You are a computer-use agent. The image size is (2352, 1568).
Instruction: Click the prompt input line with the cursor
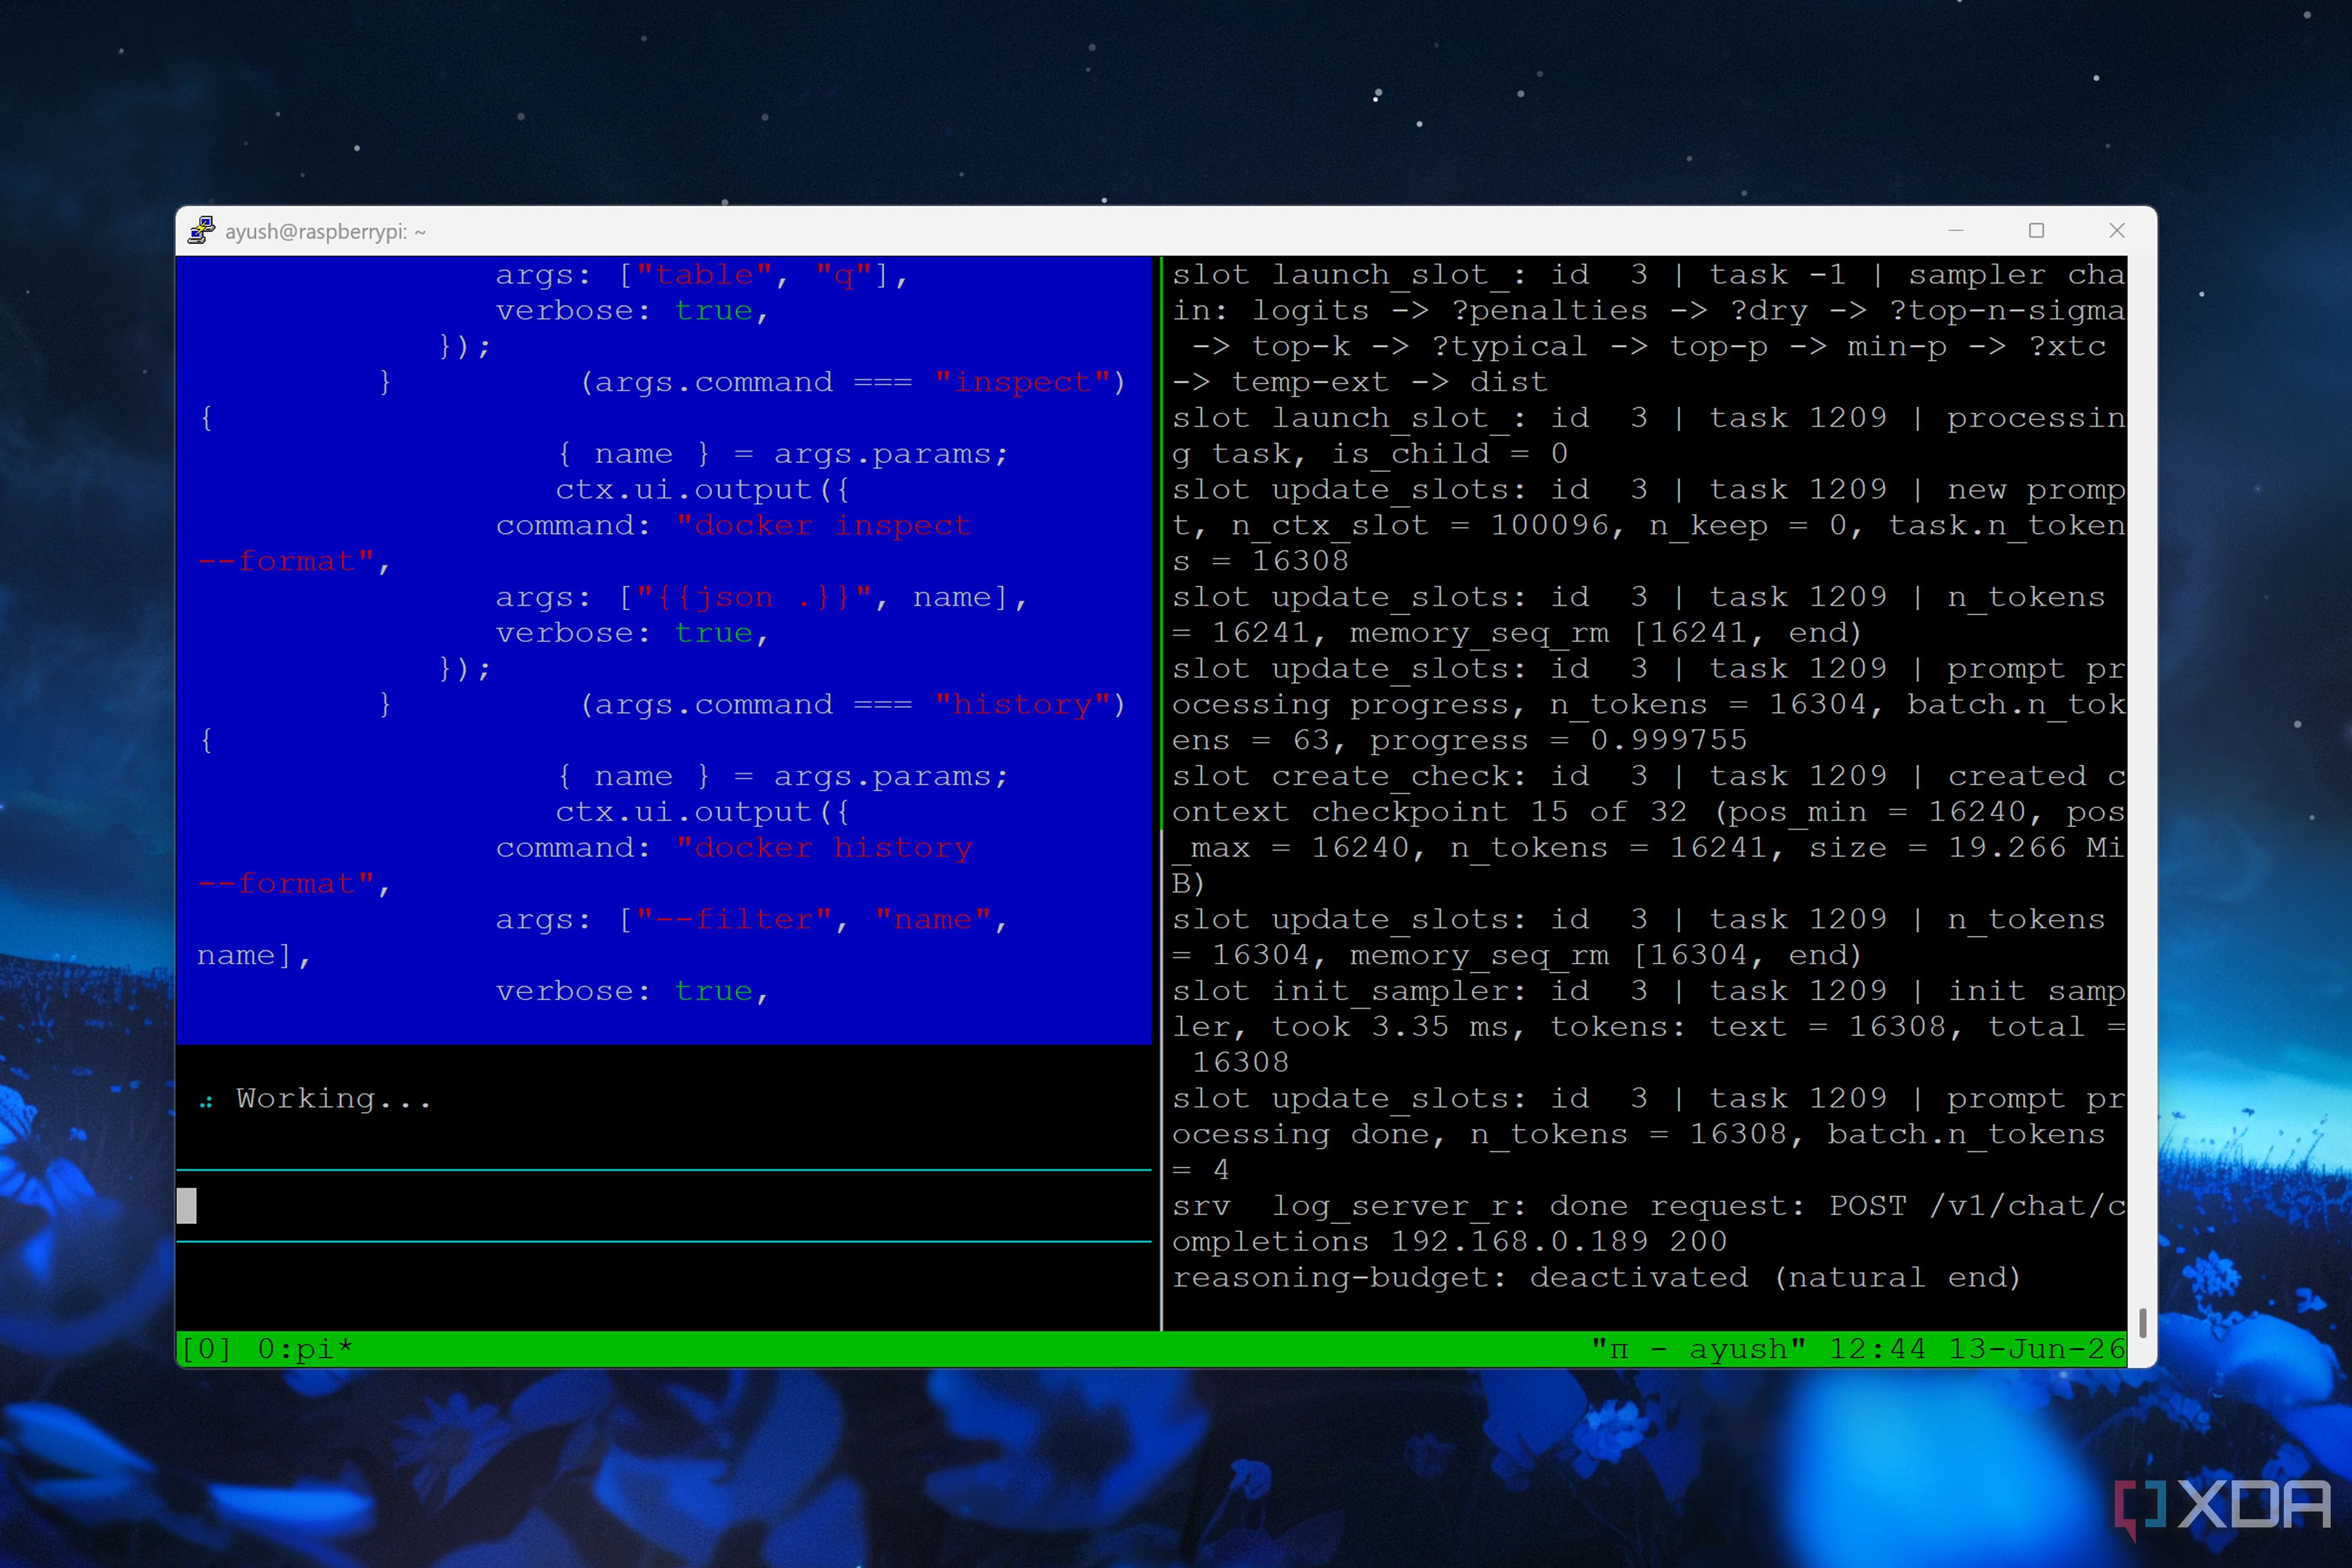pyautogui.click(x=664, y=1206)
